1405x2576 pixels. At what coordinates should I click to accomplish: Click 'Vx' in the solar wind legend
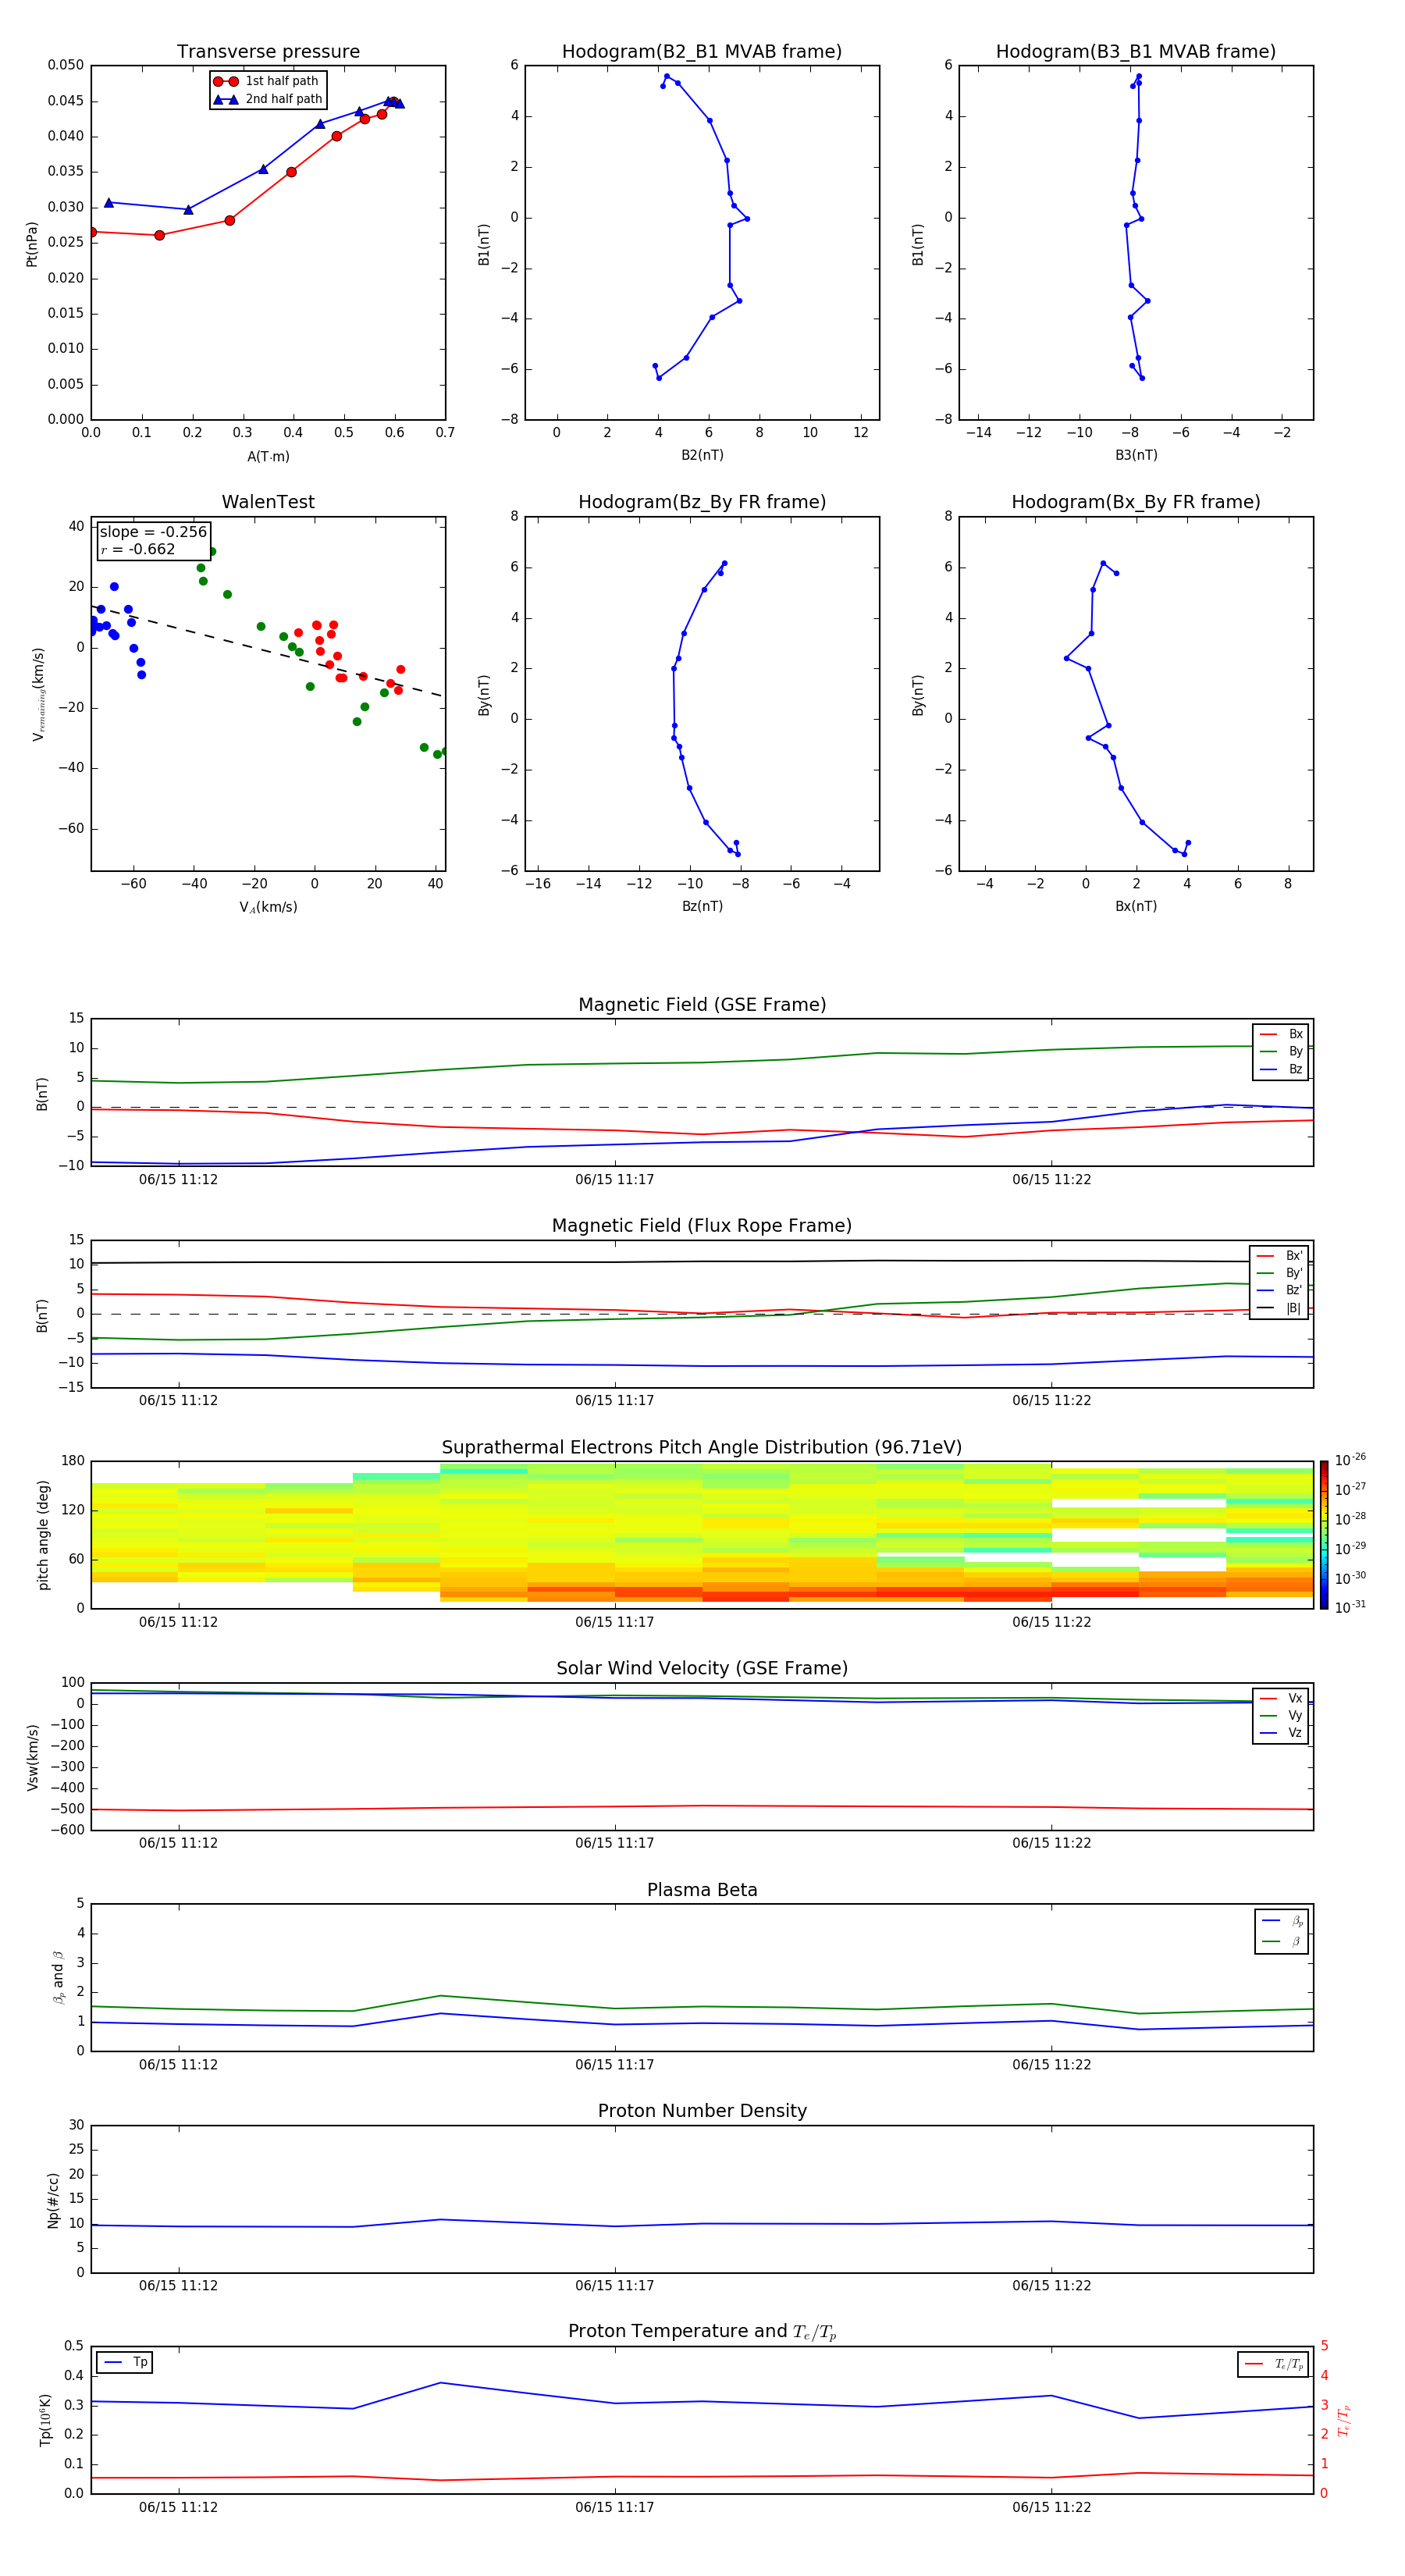[1295, 1698]
